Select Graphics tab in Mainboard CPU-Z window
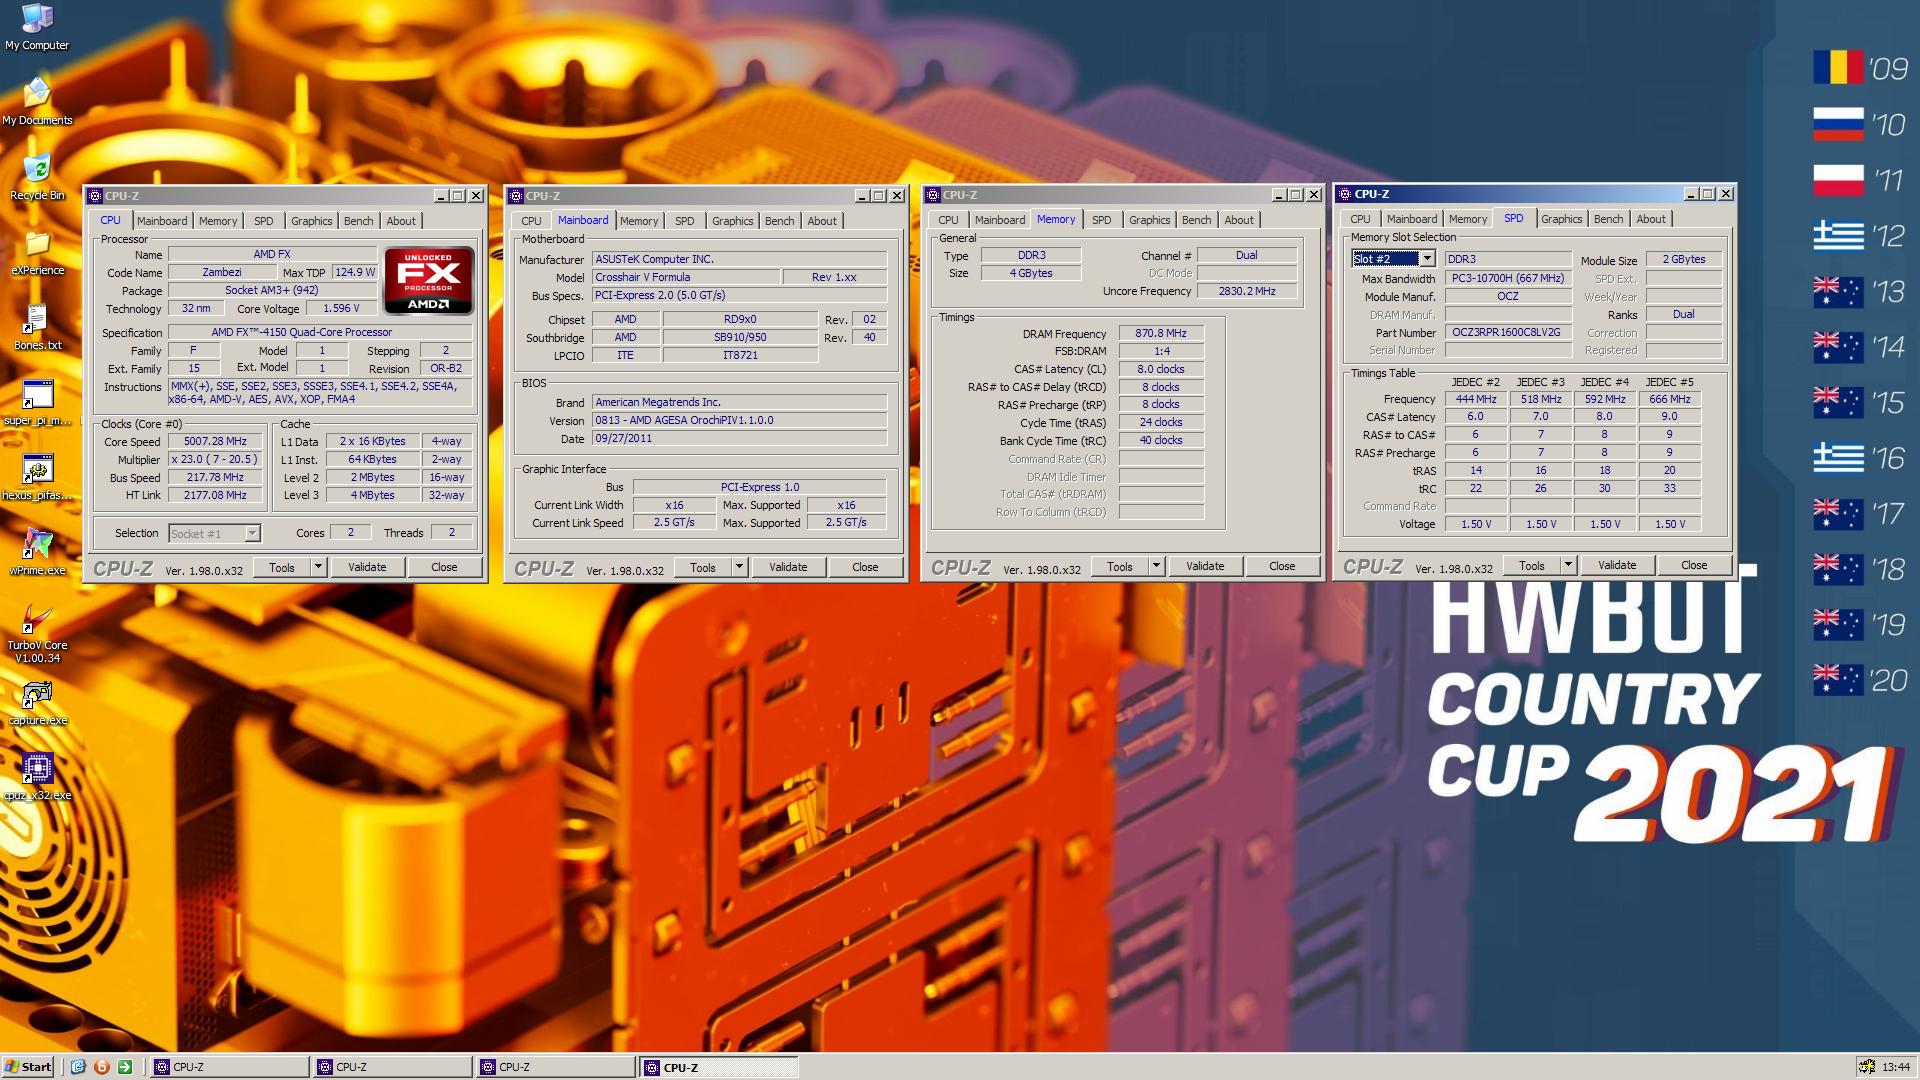The width and height of the screenshot is (1920, 1080). click(x=732, y=221)
